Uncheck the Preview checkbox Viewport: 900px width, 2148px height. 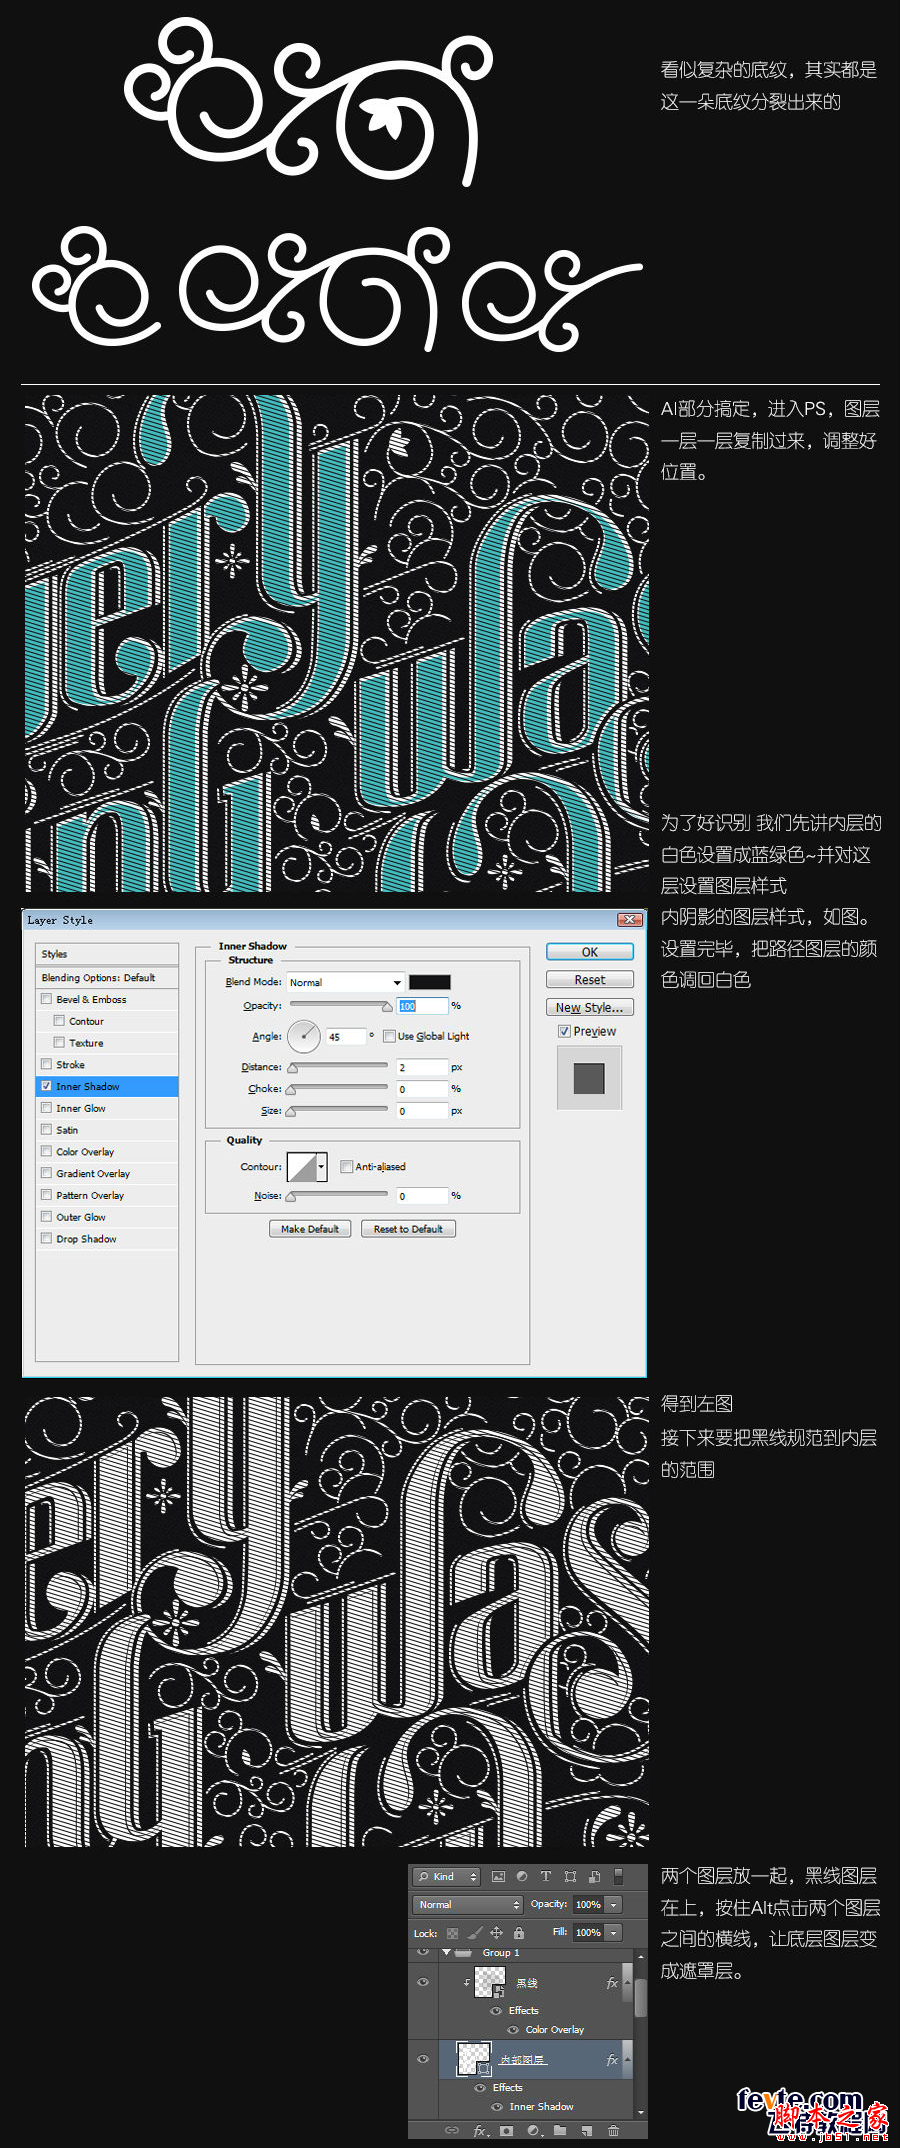tap(564, 1031)
